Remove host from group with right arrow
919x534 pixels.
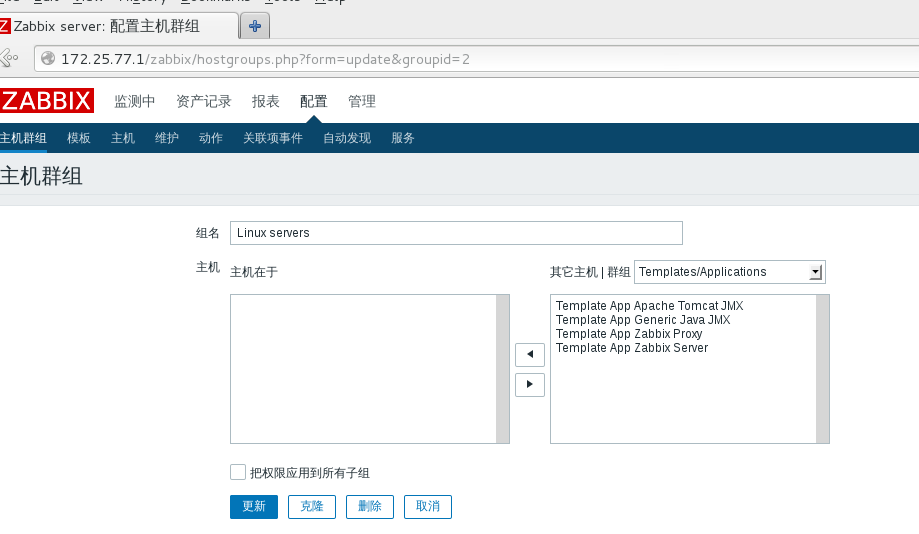[x=530, y=385]
